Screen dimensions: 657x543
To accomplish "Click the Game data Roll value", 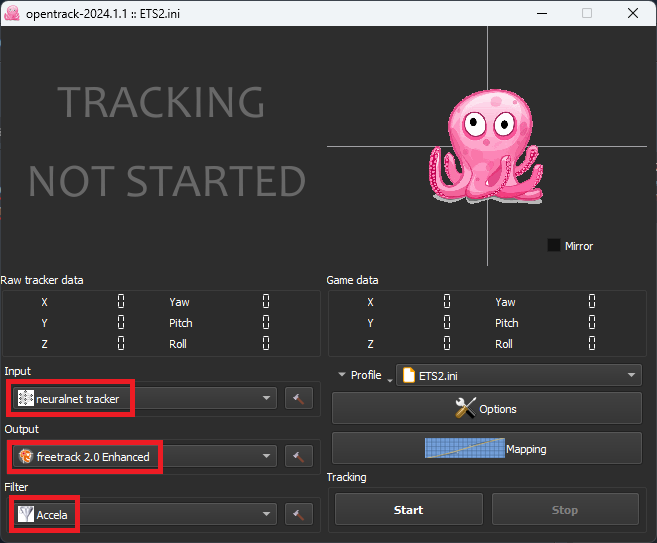I will pos(592,343).
